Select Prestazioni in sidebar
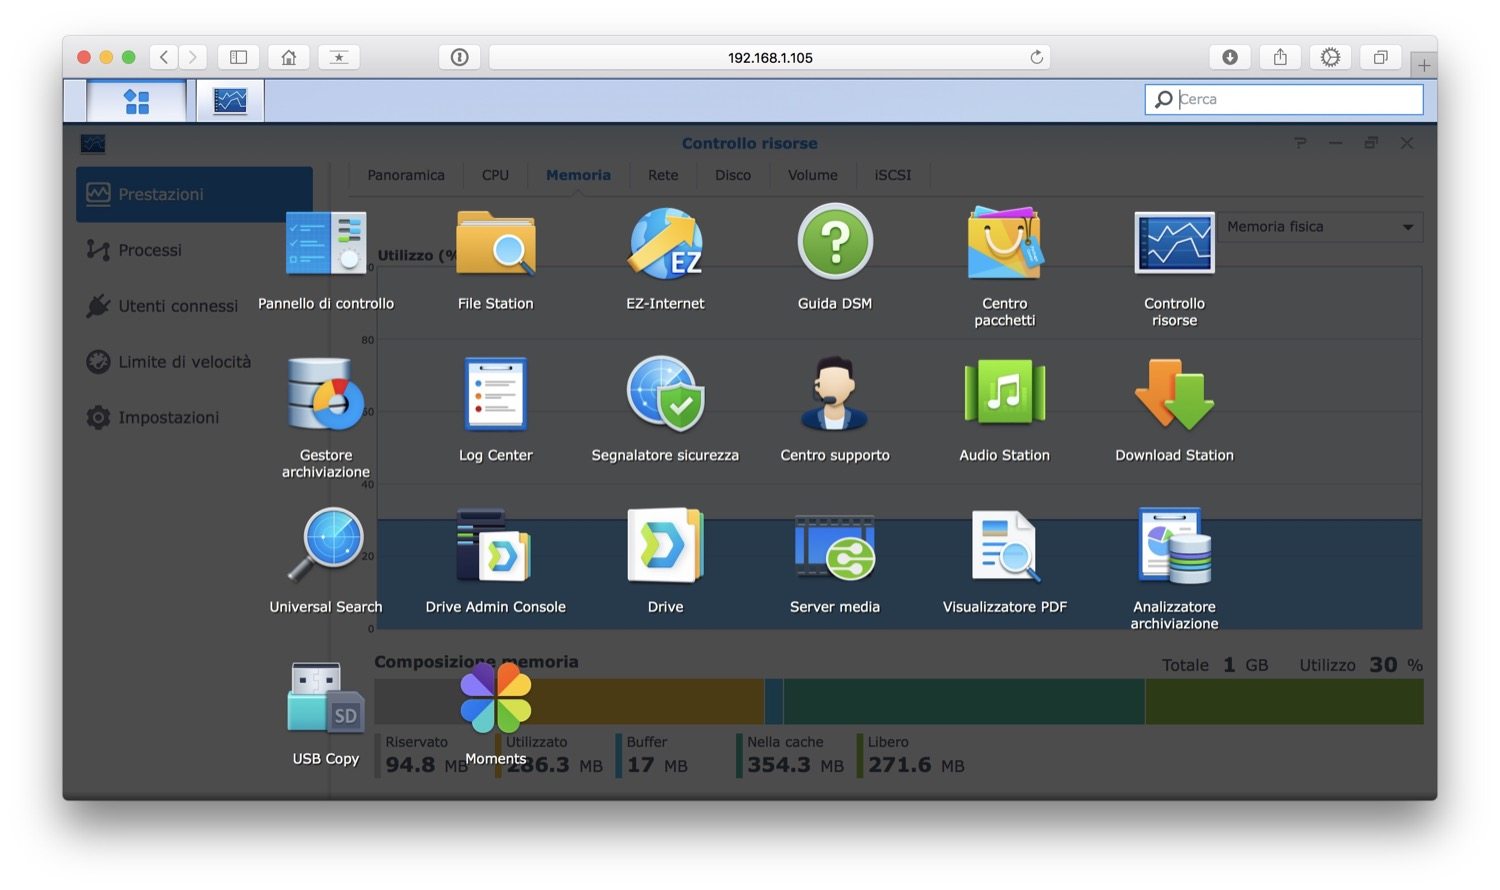 (x=194, y=194)
